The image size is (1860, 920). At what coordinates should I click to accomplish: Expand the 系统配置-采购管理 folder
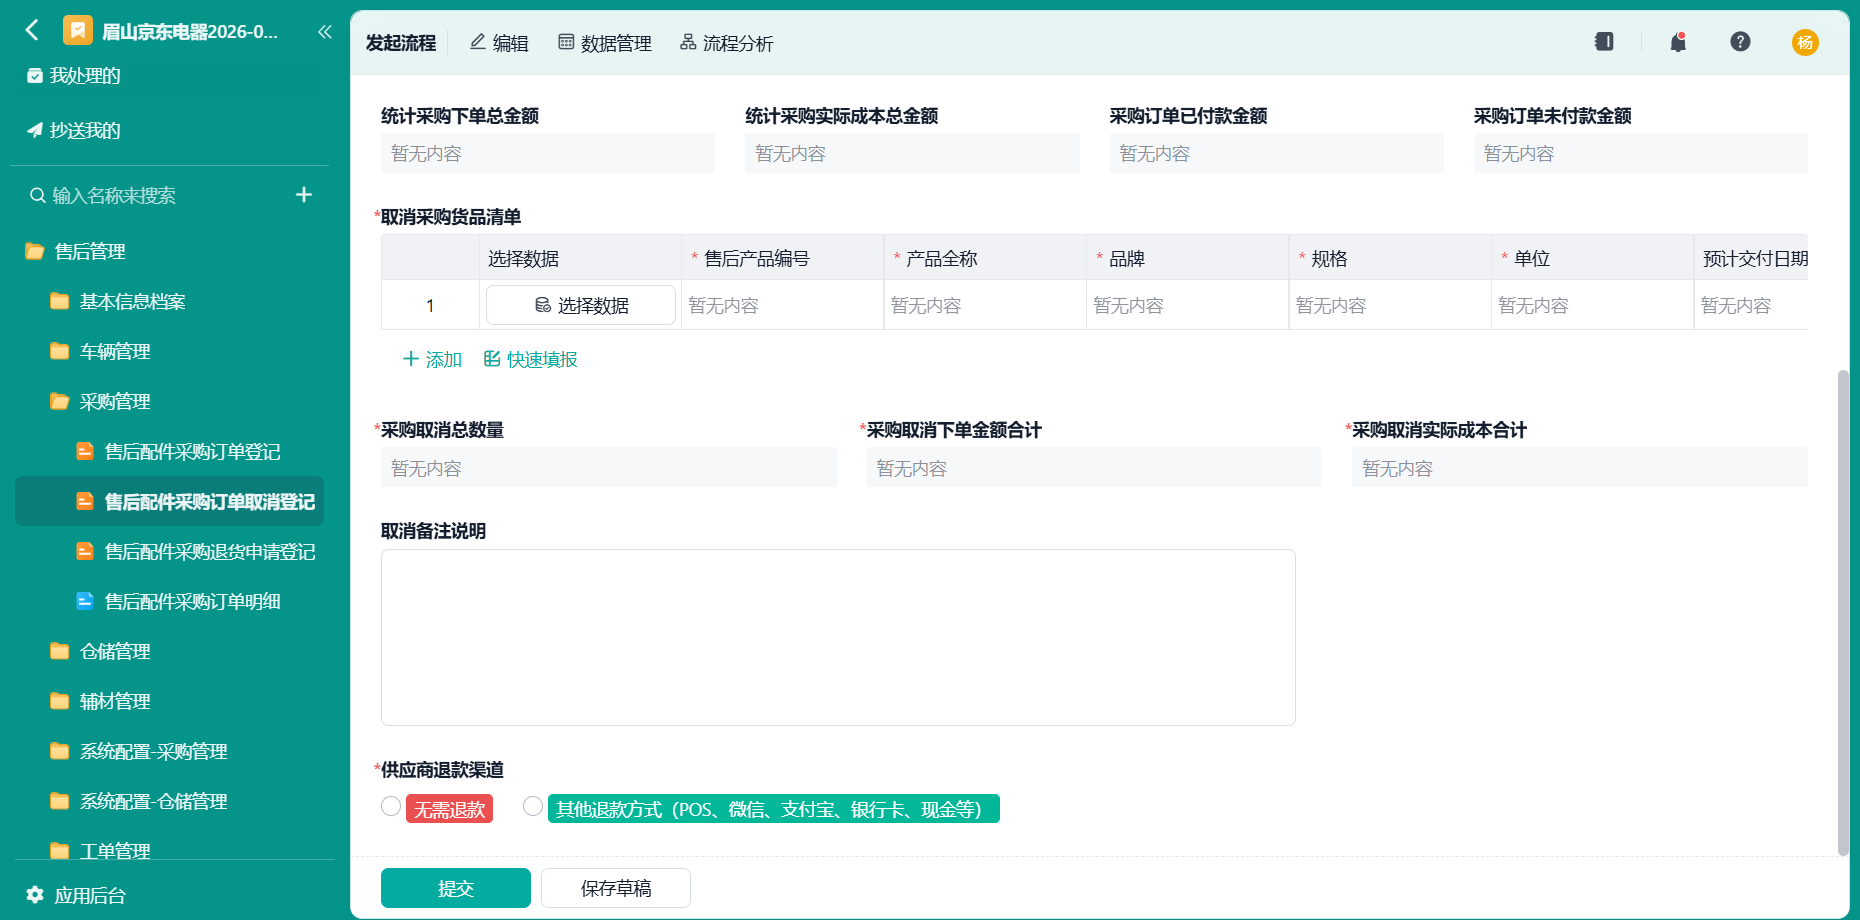click(60, 751)
